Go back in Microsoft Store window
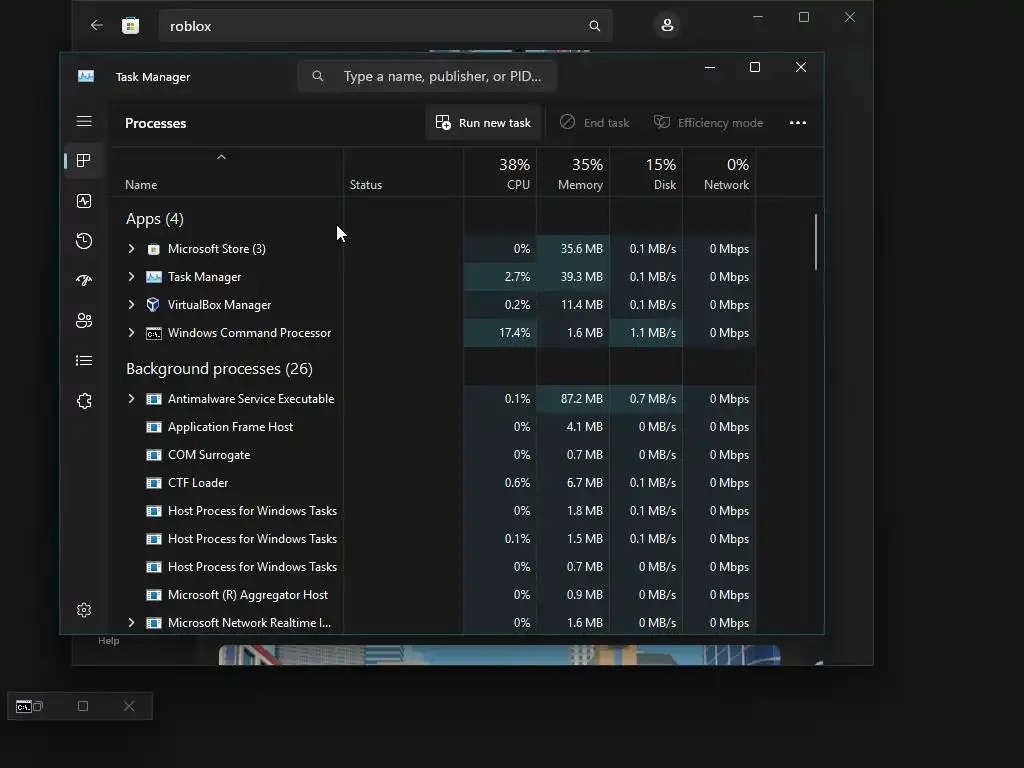 [x=97, y=25]
